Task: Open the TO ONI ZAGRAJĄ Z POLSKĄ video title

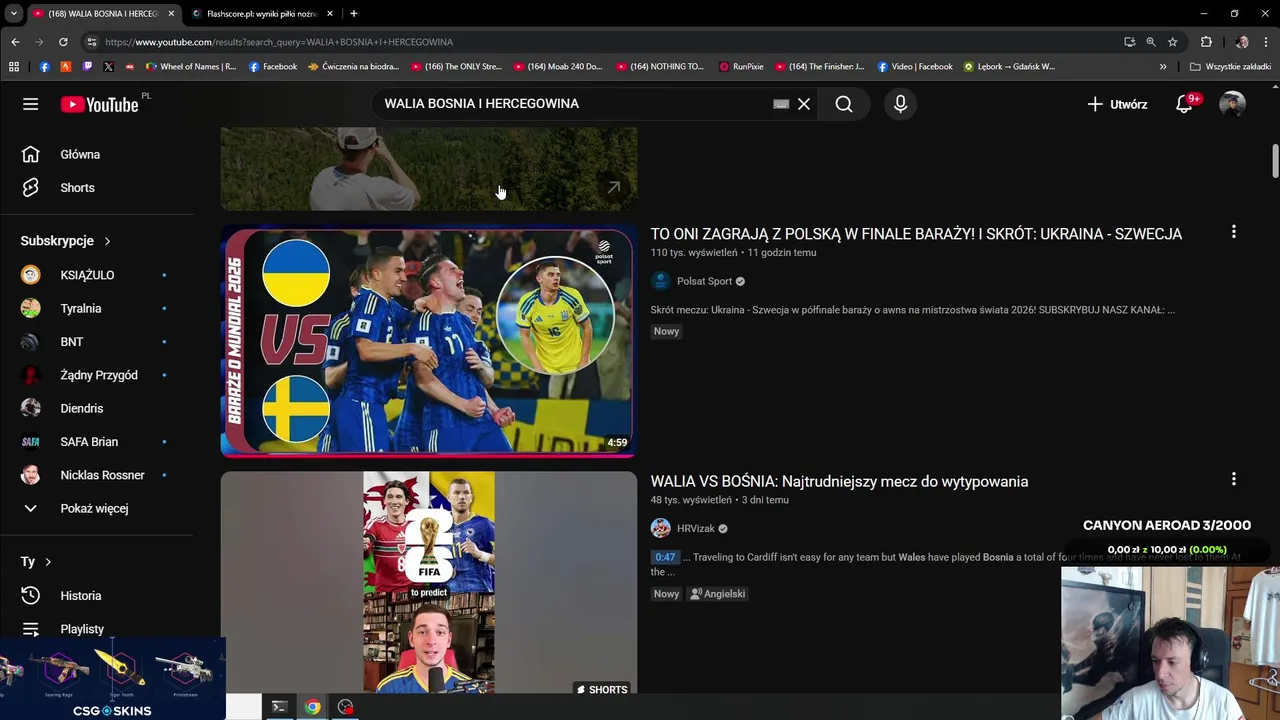Action: click(916, 234)
